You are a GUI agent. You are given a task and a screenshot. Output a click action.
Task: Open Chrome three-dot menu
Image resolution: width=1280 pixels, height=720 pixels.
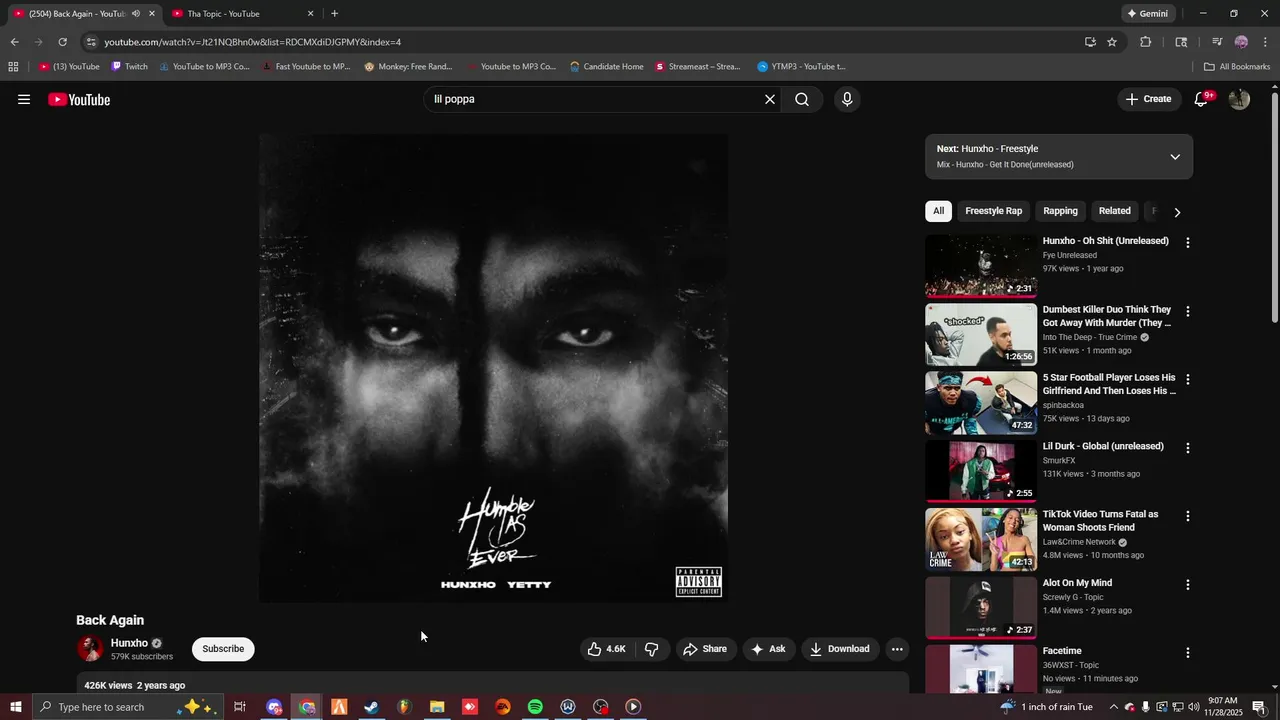(1266, 42)
